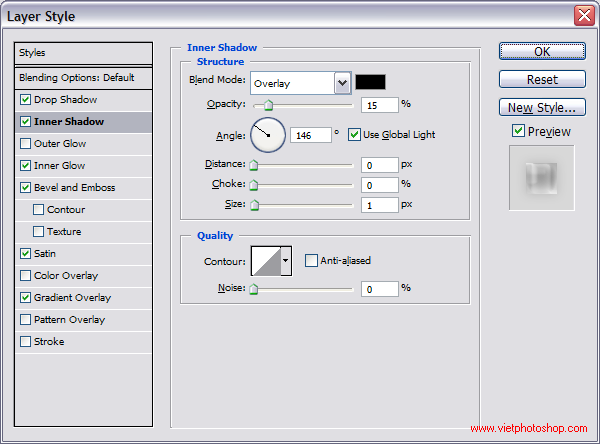This screenshot has height=444, width=600.
Task: Click the Angle dial control
Action: click(x=267, y=135)
